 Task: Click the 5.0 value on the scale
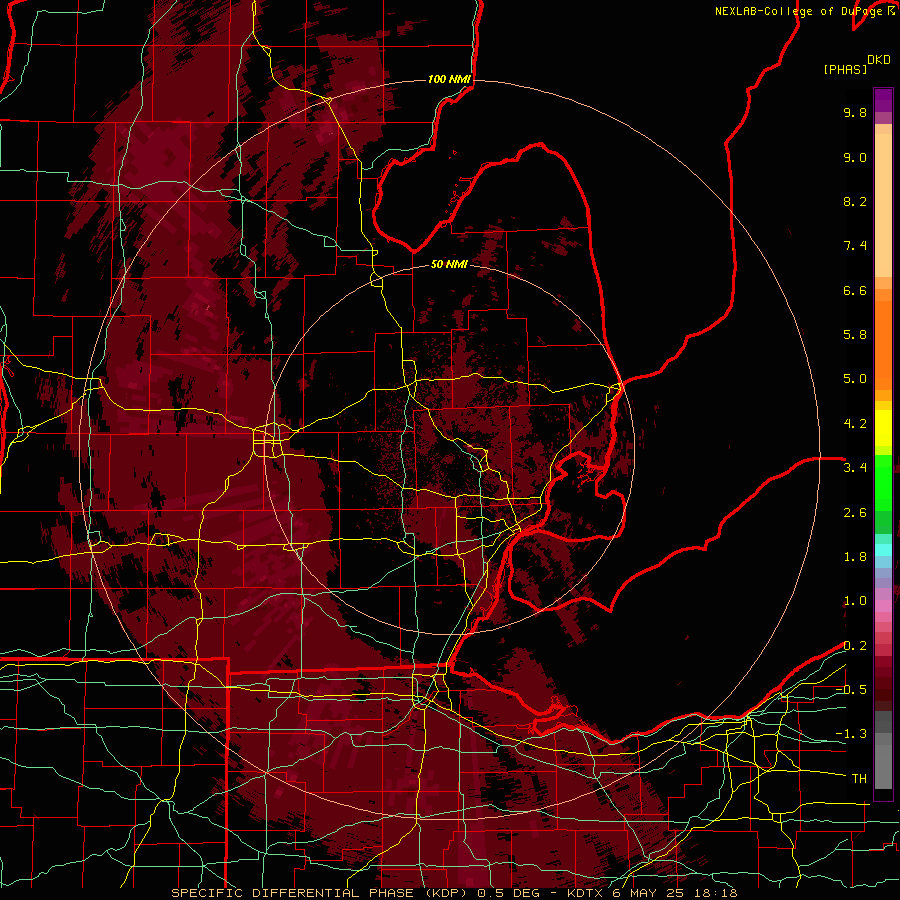pyautogui.click(x=855, y=379)
